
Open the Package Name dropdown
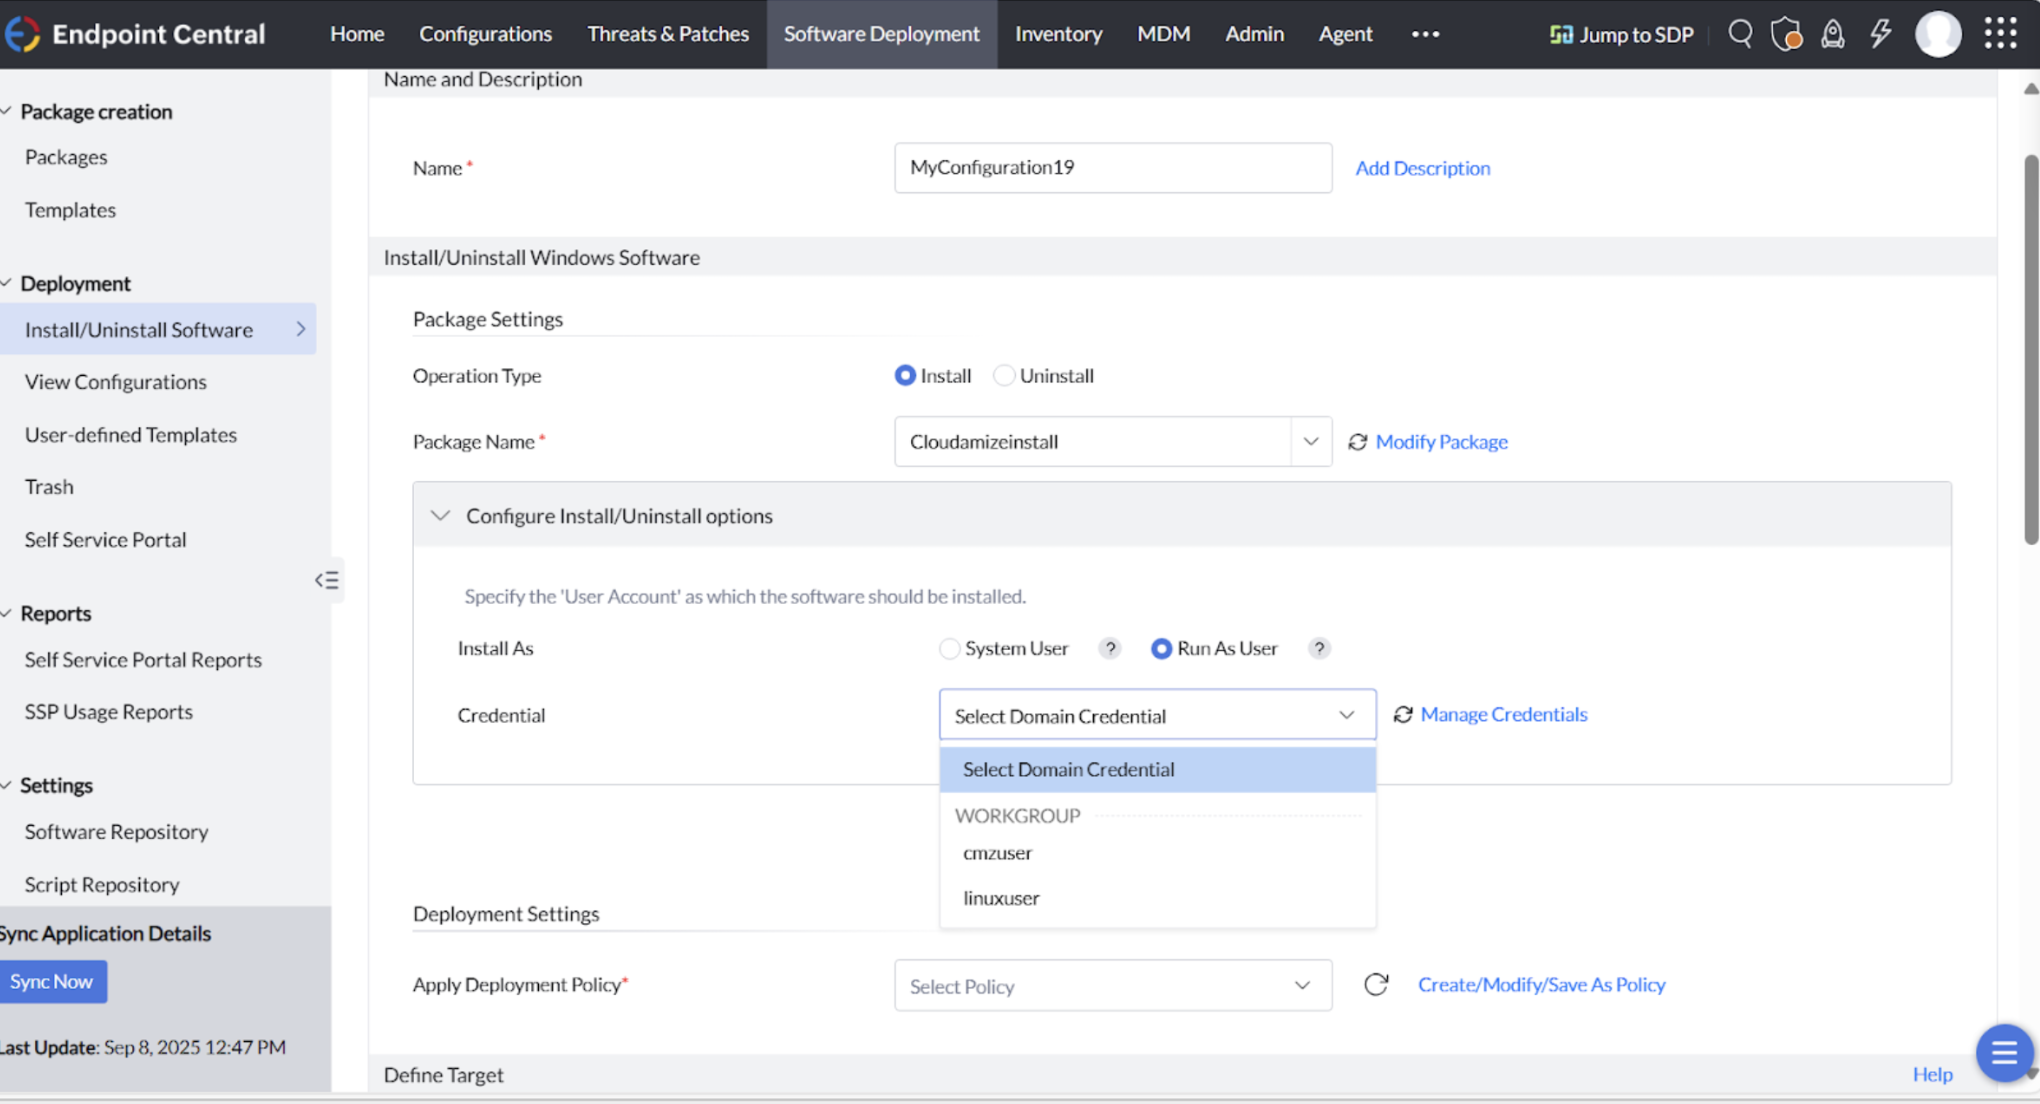(x=1310, y=442)
